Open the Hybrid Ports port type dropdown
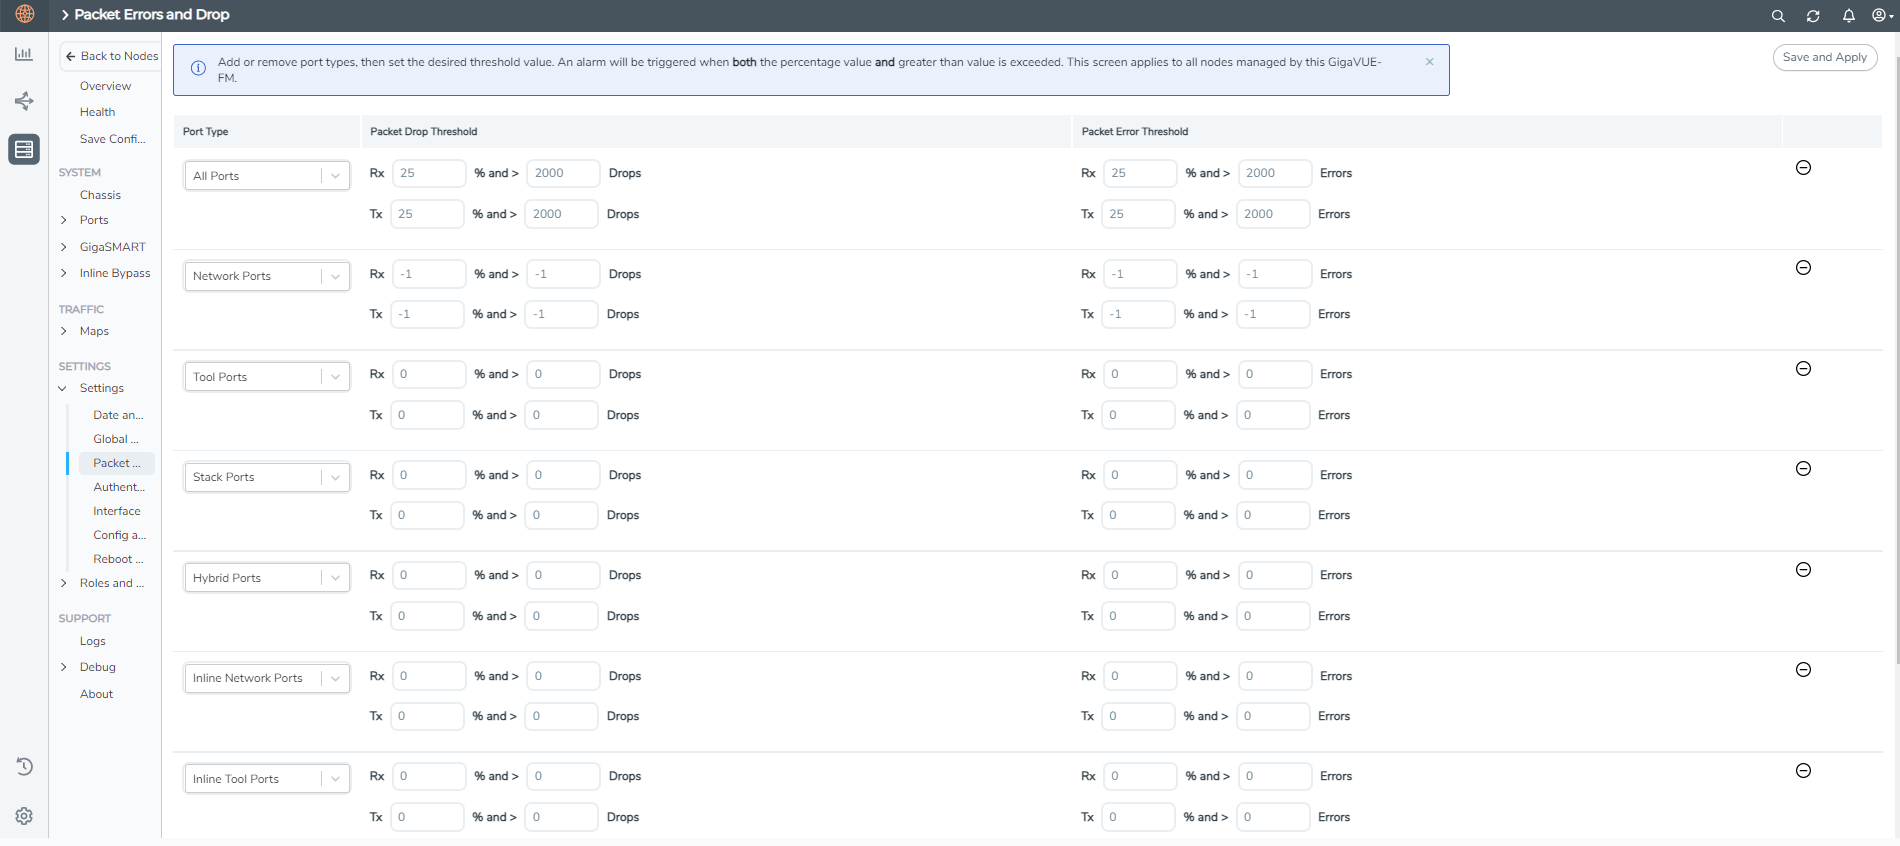Screen dimensions: 1900x846 pos(266,578)
